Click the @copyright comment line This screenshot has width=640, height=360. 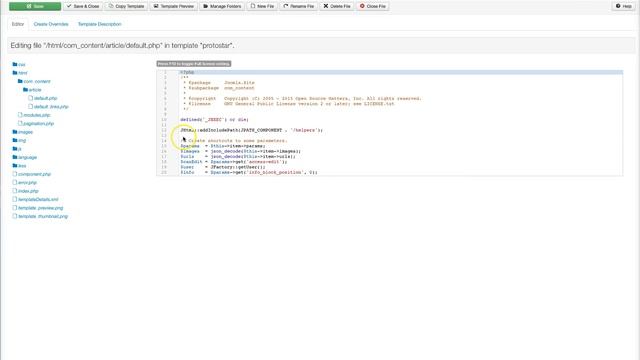point(302,98)
